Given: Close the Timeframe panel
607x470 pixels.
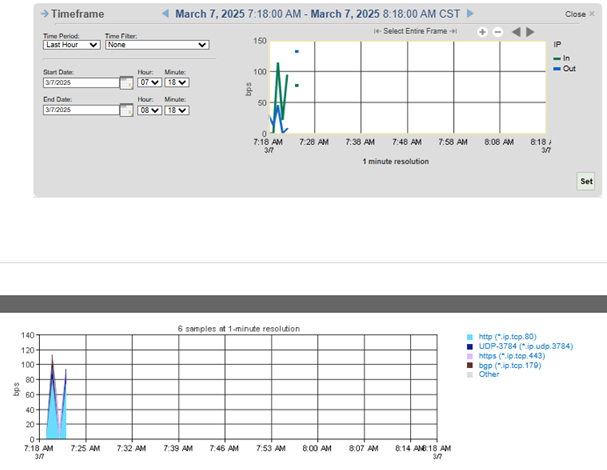Looking at the screenshot, I should pos(578,14).
